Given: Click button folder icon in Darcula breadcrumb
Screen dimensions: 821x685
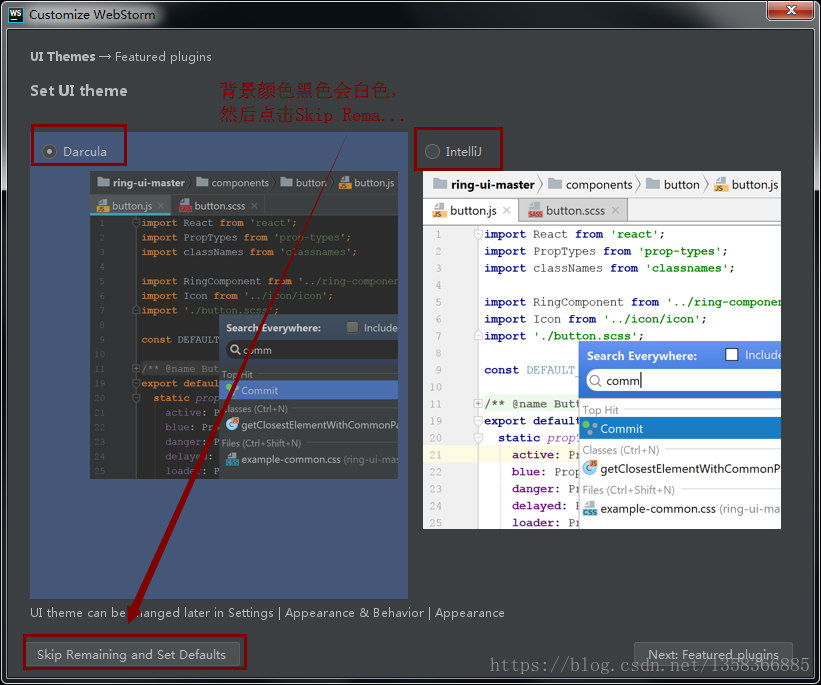Looking at the screenshot, I should pyautogui.click(x=286, y=182).
